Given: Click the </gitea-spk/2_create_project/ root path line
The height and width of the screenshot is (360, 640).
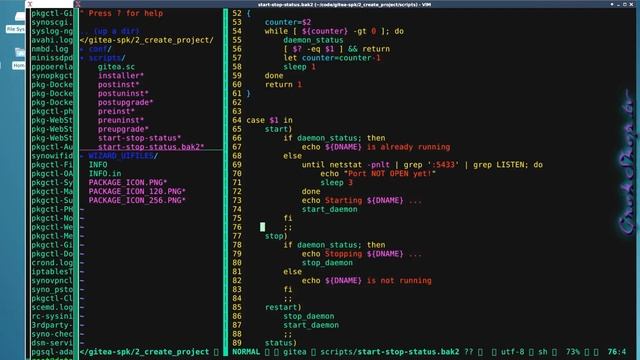Looking at the screenshot, I should [x=147, y=40].
